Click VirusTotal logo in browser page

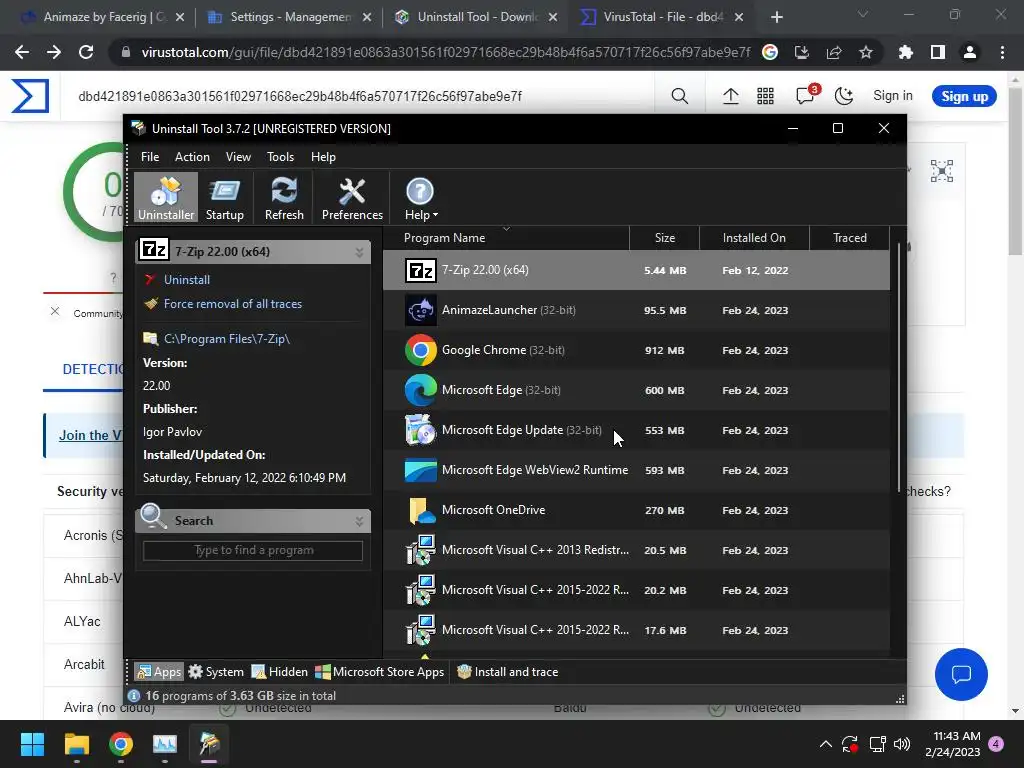coord(30,96)
